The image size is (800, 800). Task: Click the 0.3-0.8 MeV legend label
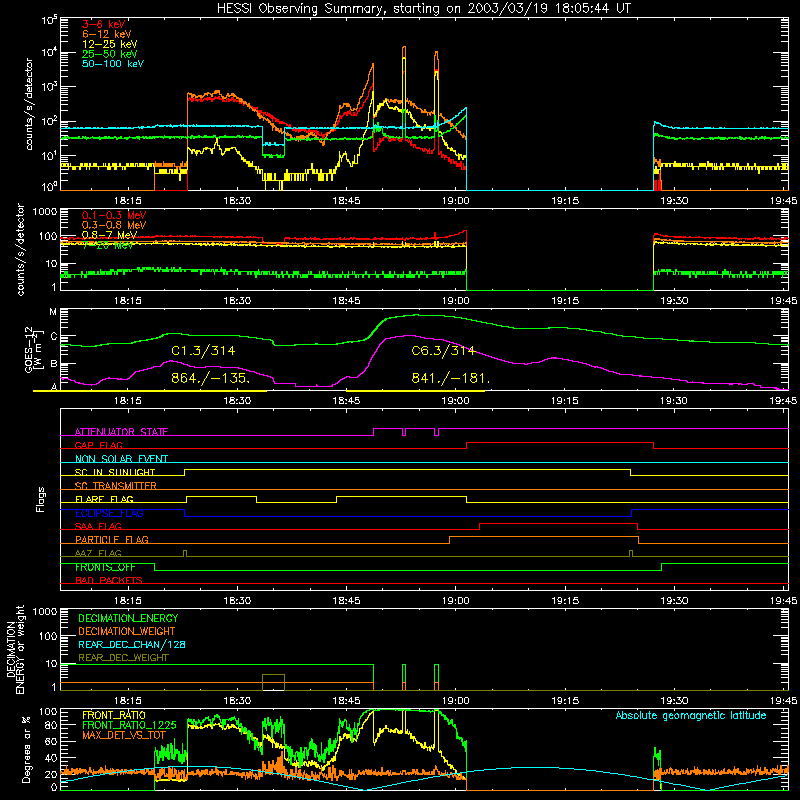tap(114, 225)
